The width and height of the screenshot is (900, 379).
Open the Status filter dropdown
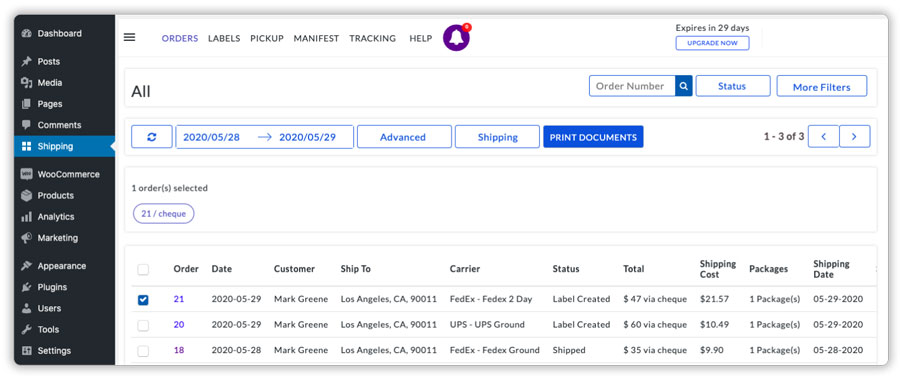[732, 86]
